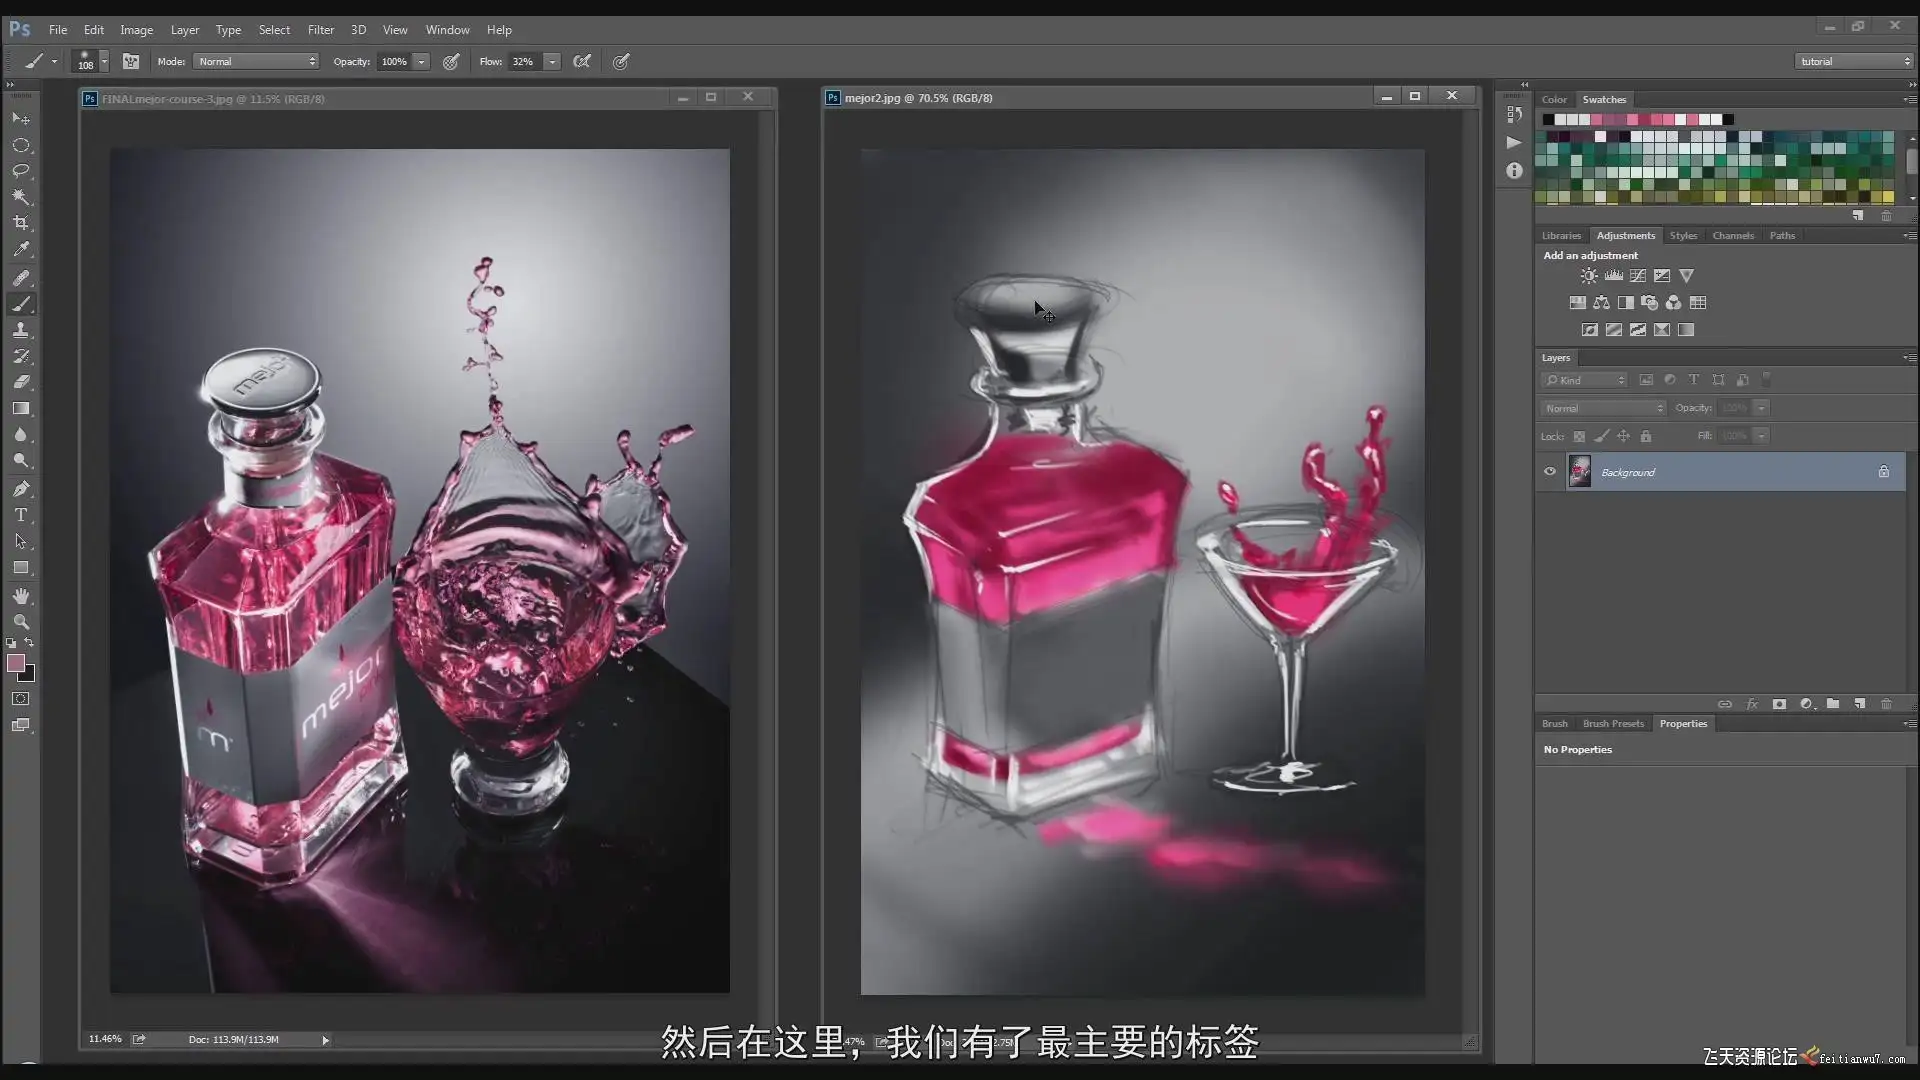This screenshot has height=1080, width=1920.
Task: Select the Eyedropper tool
Action: click(21, 250)
